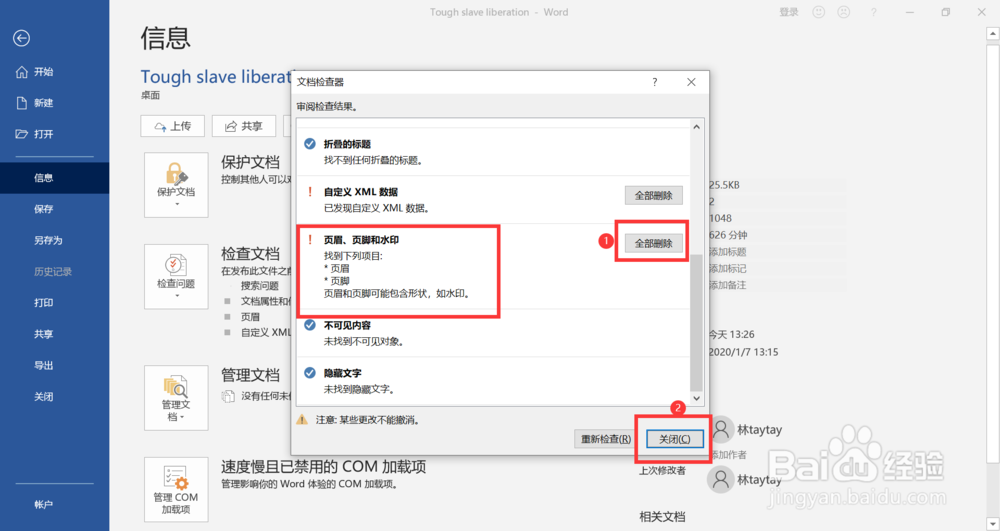Click the help question mark in the dialog
Image resolution: width=1000 pixels, height=531 pixels.
pos(654,82)
